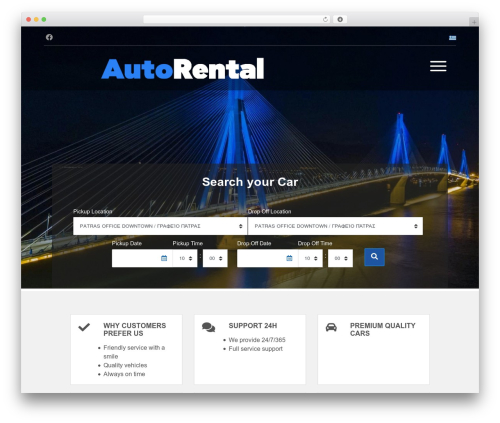Click the SUPPORT 24H heading
500x423 pixels.
253,326
